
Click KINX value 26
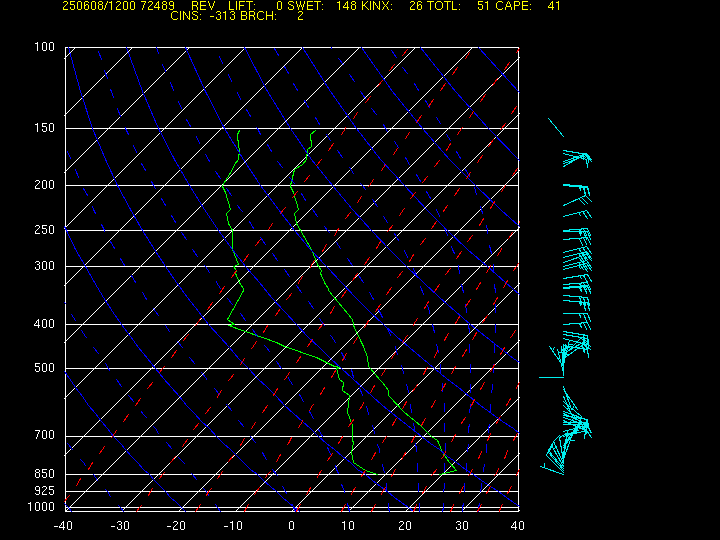416,6
